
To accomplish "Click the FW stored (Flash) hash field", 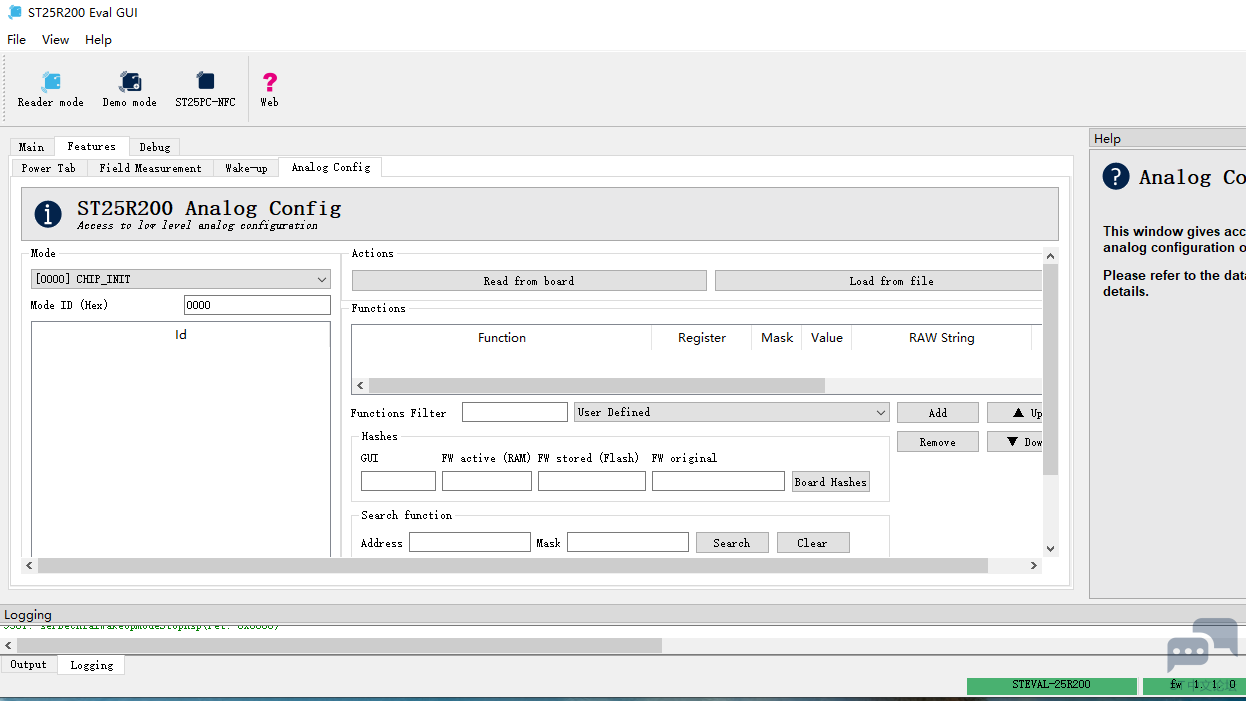I will pos(592,481).
